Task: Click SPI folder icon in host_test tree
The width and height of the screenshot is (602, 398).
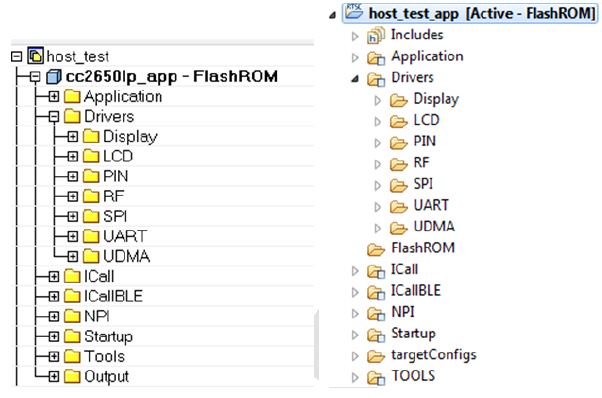Action: click(91, 216)
